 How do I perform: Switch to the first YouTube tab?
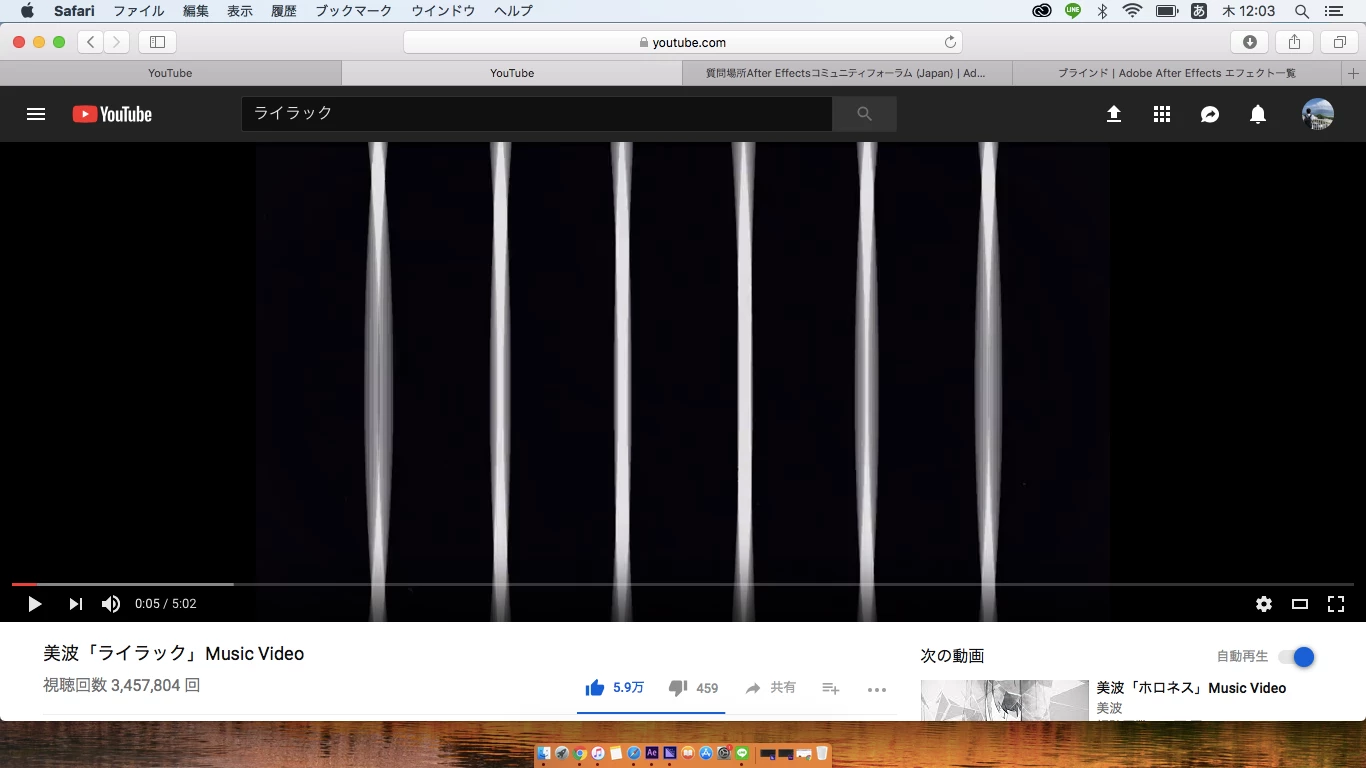(x=170, y=73)
